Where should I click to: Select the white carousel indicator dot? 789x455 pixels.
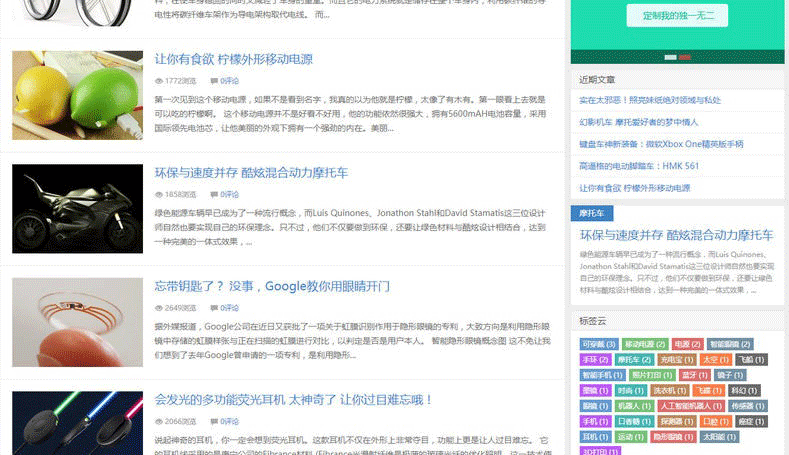point(670,57)
